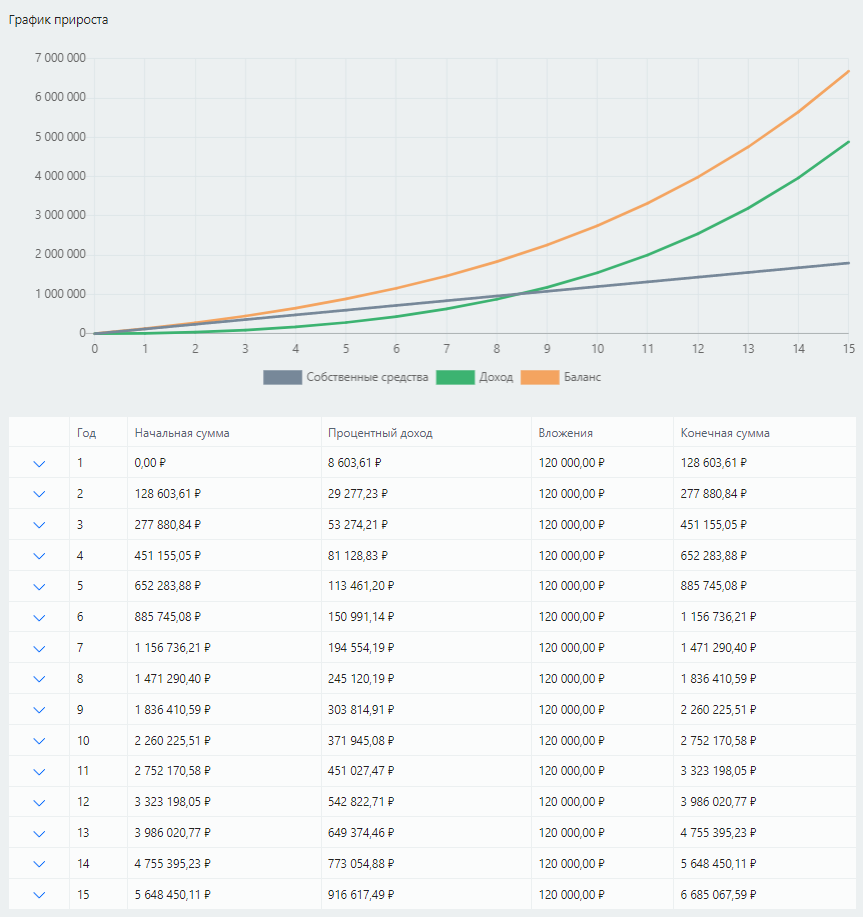863x917 pixels.
Task: Open the year 14 row chevron
Action: click(x=40, y=864)
